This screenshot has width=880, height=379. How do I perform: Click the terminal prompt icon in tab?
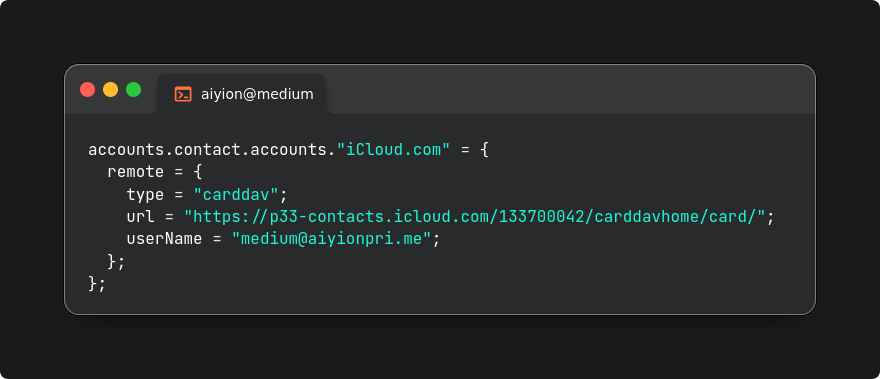pyautogui.click(x=183, y=94)
